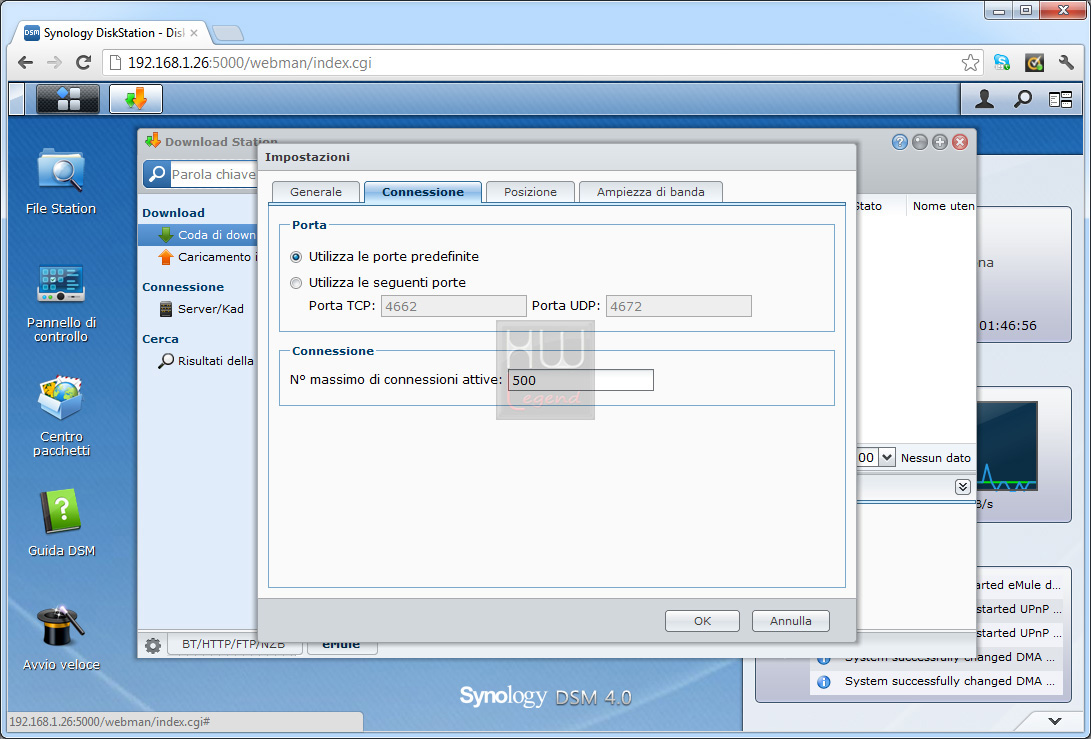The width and height of the screenshot is (1091, 739).
Task: Click Porta UDP input field
Action: point(678,306)
